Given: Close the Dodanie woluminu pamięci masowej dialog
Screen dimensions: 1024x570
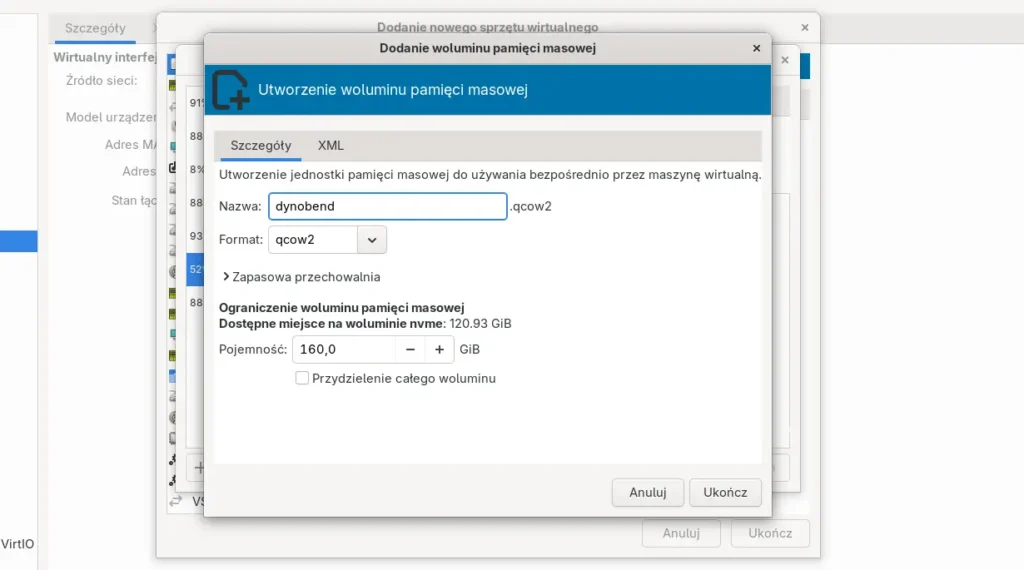Looking at the screenshot, I should point(756,48).
